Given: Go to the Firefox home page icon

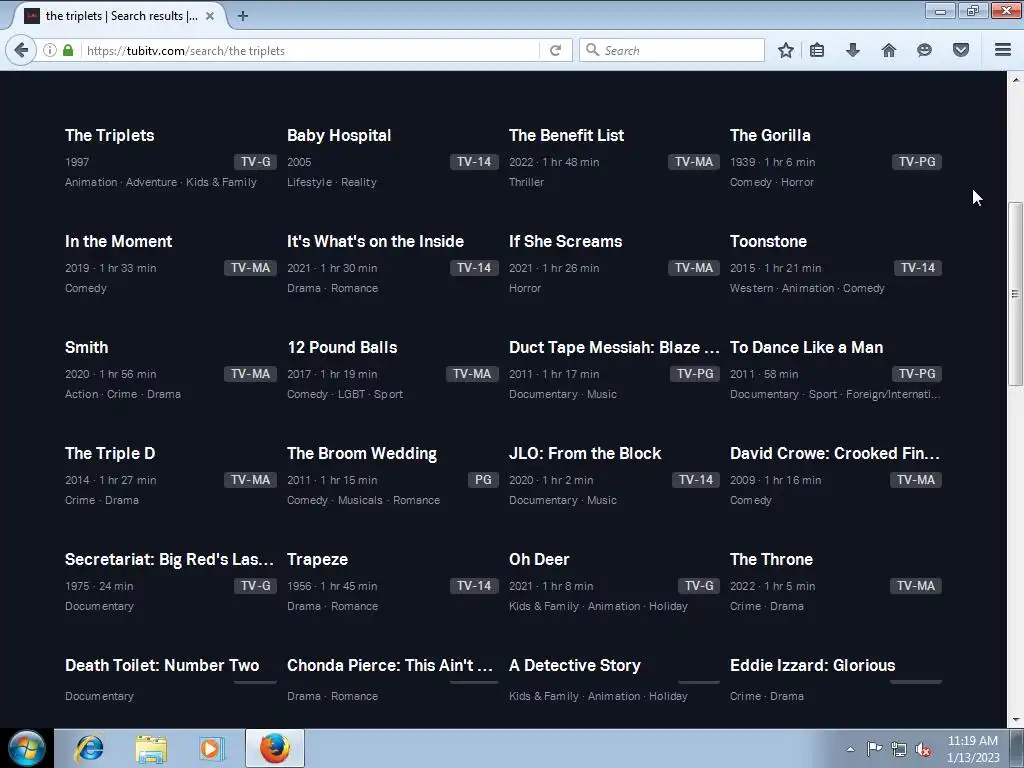Looking at the screenshot, I should (889, 50).
